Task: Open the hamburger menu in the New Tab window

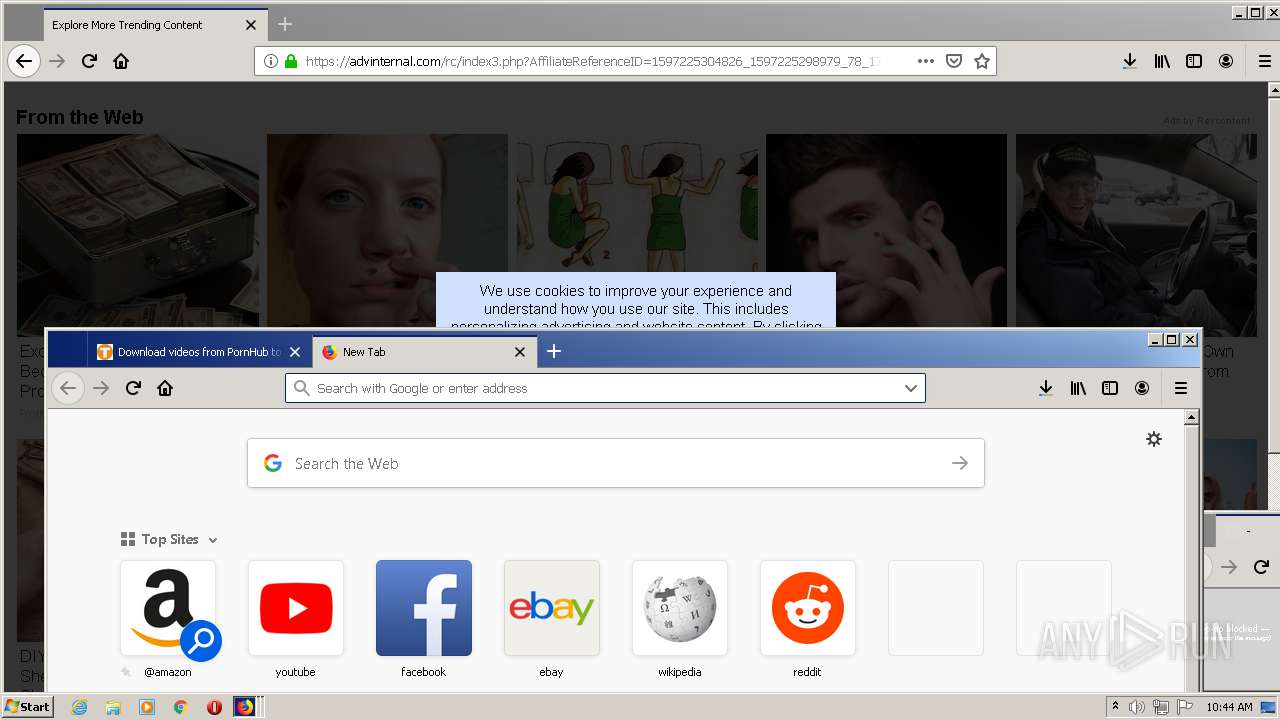Action: [1181, 388]
